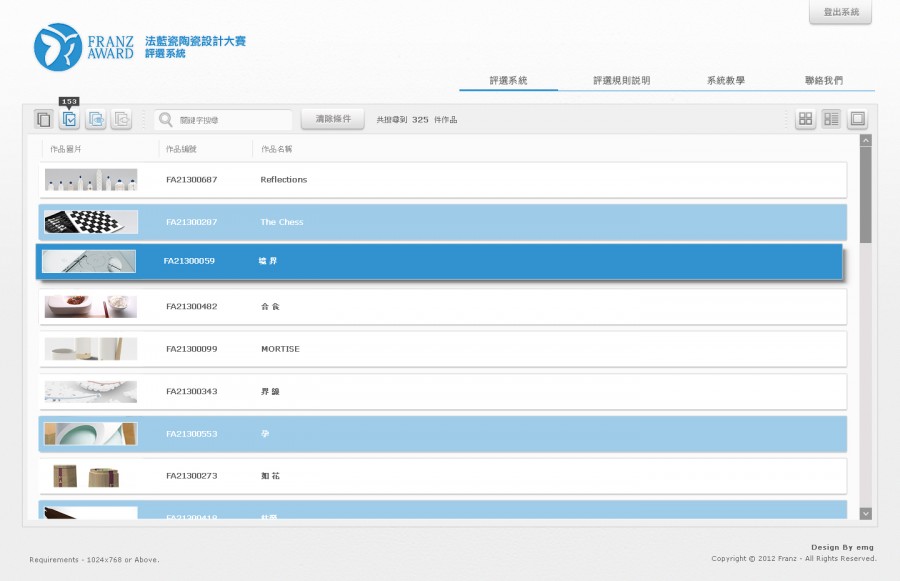Open the 聯絡我們 tab
Viewport: 900px width, 581px height.
(824, 80)
